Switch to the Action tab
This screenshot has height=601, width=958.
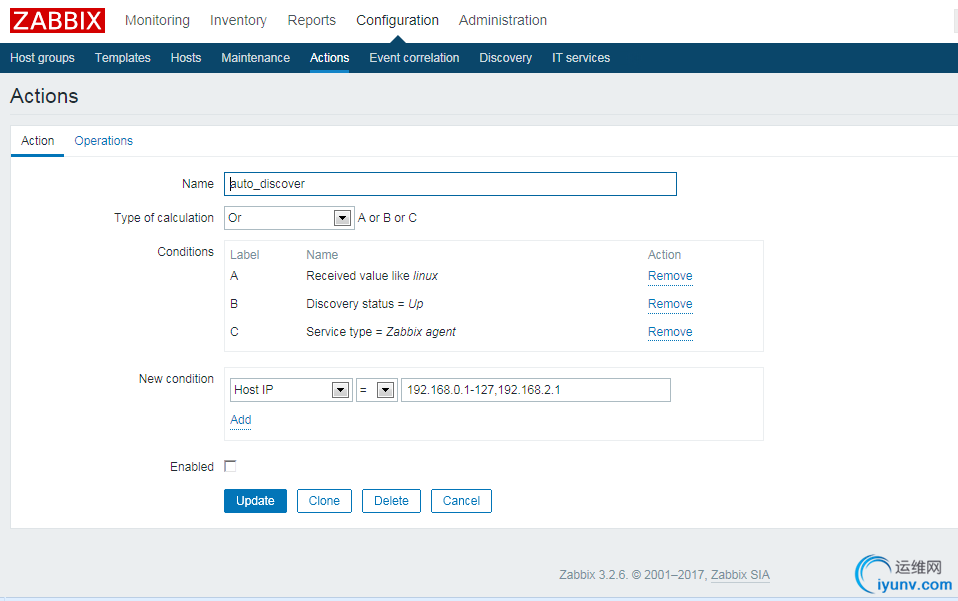37,141
